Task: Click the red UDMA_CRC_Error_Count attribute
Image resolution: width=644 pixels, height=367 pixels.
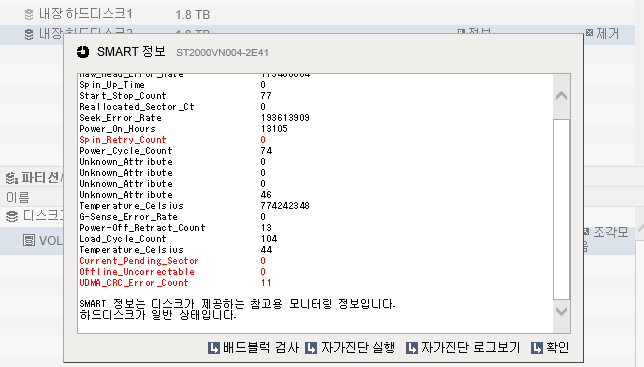Action: pyautogui.click(x=134, y=283)
